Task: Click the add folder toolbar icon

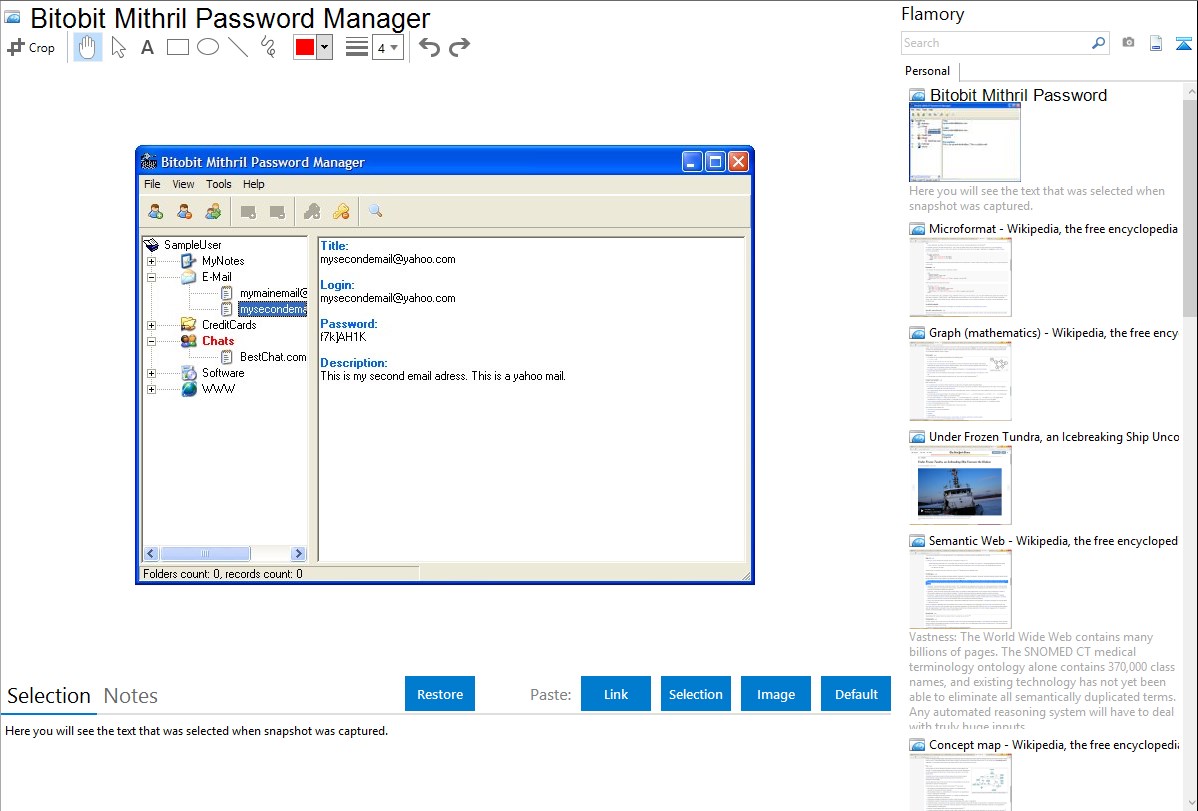Action: [248, 212]
